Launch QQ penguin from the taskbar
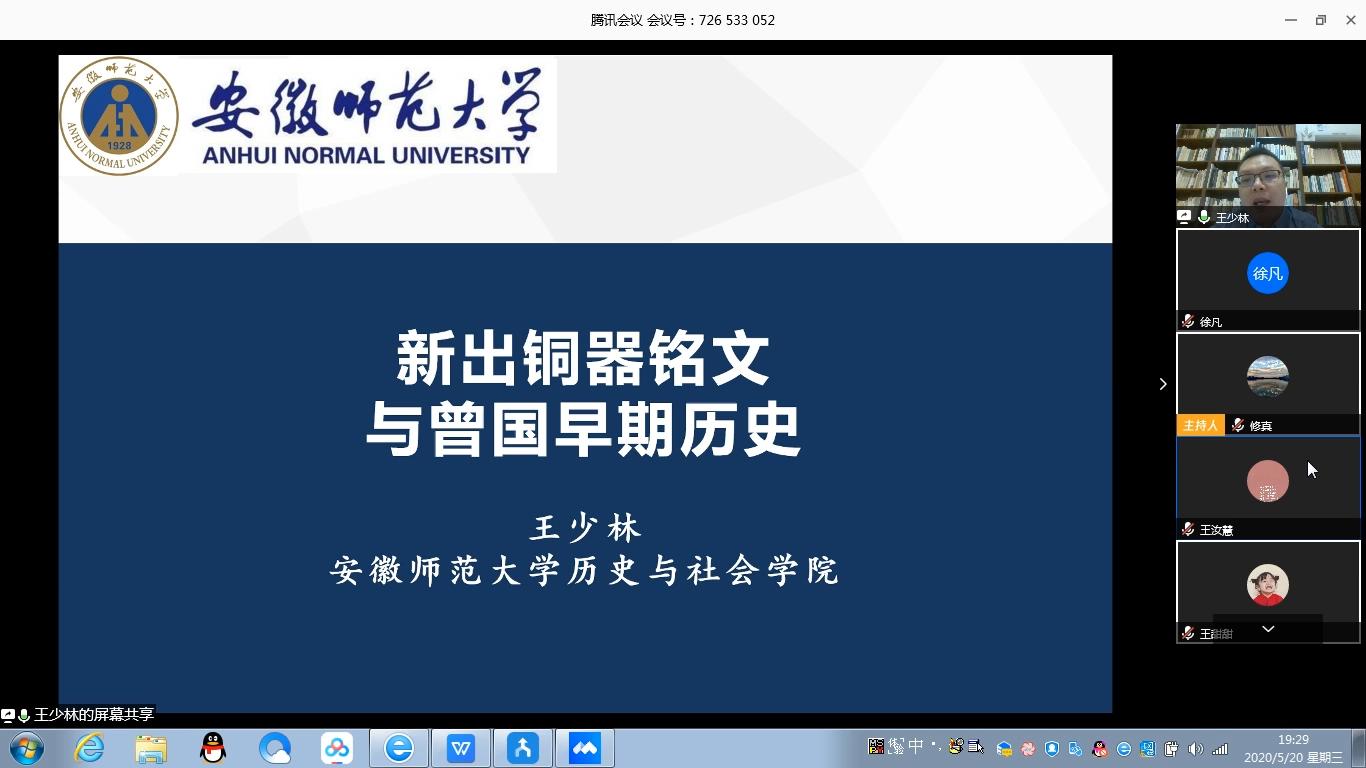Screen dimensions: 1366x768 [x=213, y=748]
